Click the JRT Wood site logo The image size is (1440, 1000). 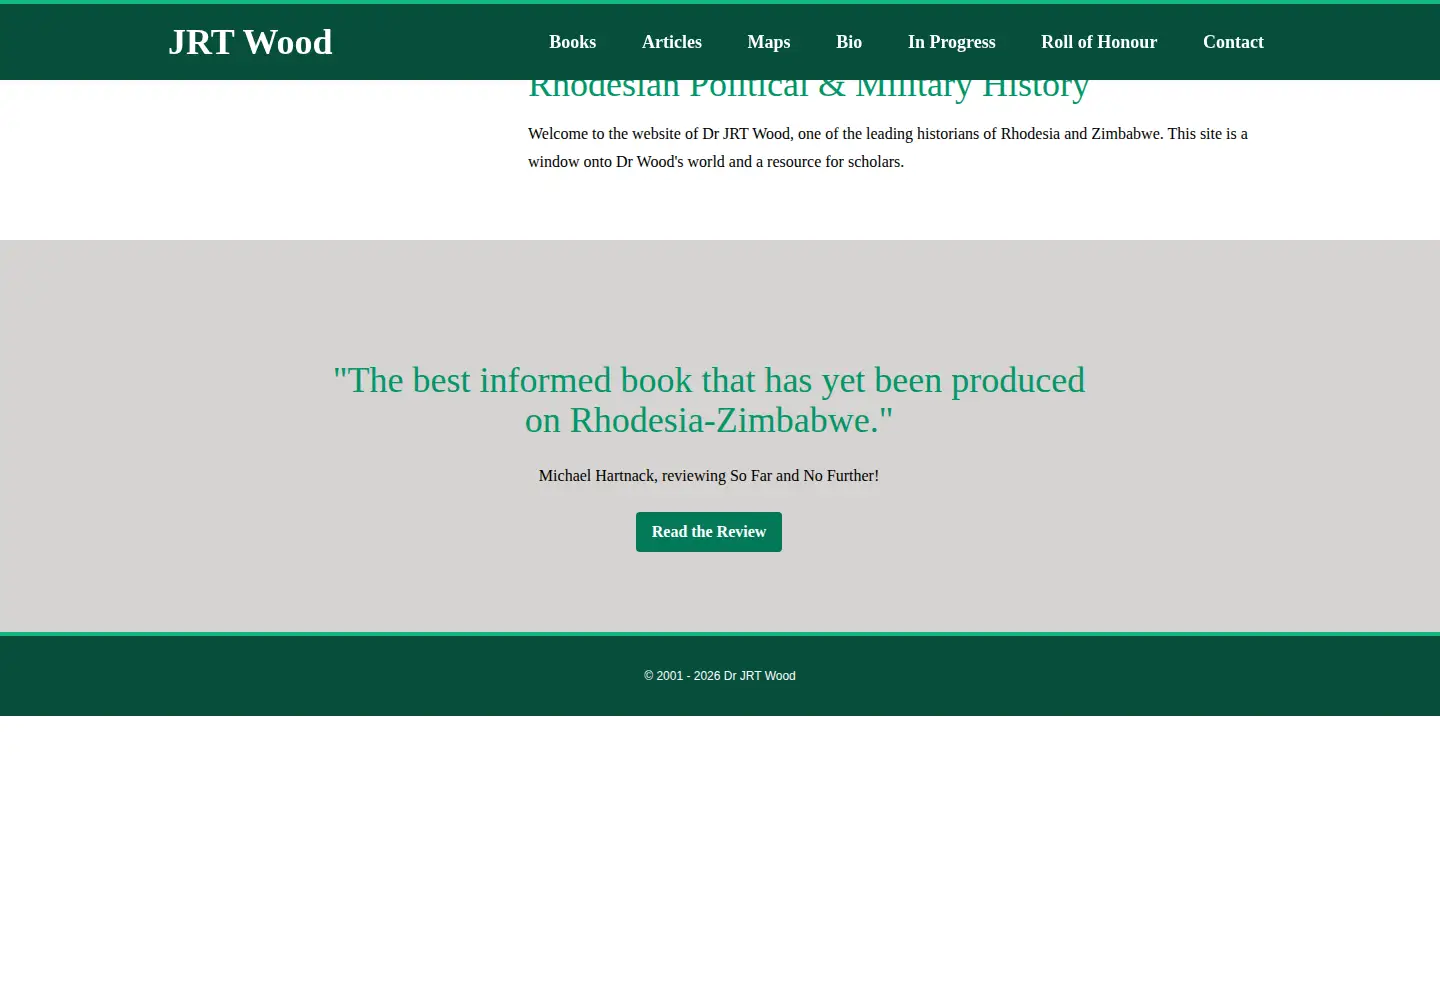(250, 42)
